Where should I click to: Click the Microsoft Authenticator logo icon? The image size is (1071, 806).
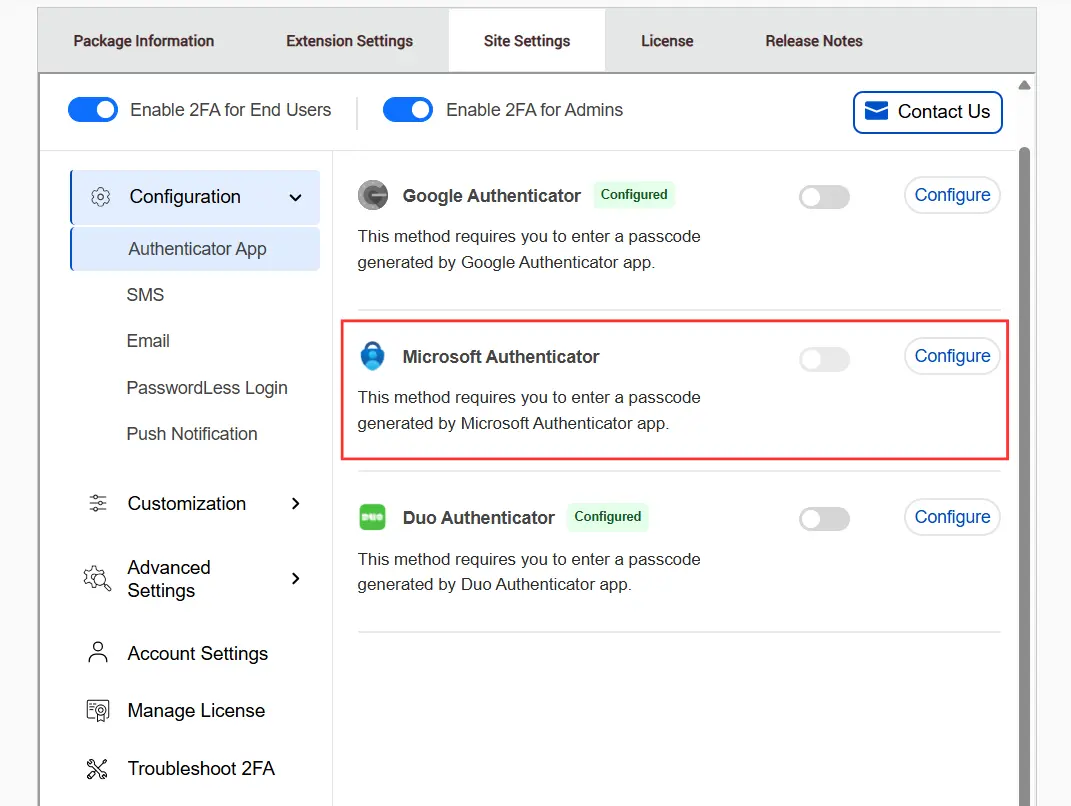click(372, 356)
